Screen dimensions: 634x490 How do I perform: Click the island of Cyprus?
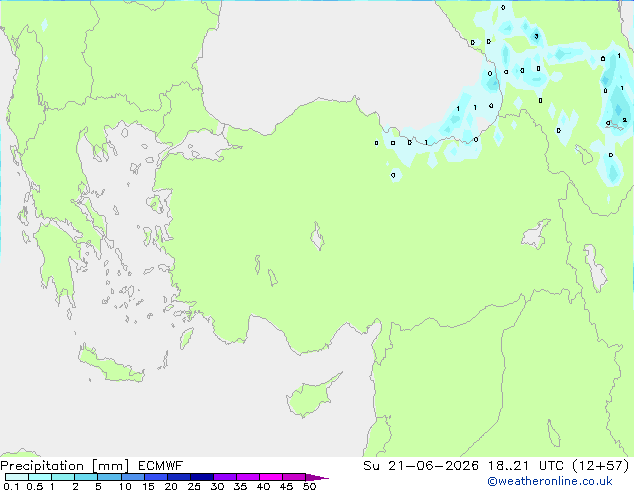tap(309, 397)
